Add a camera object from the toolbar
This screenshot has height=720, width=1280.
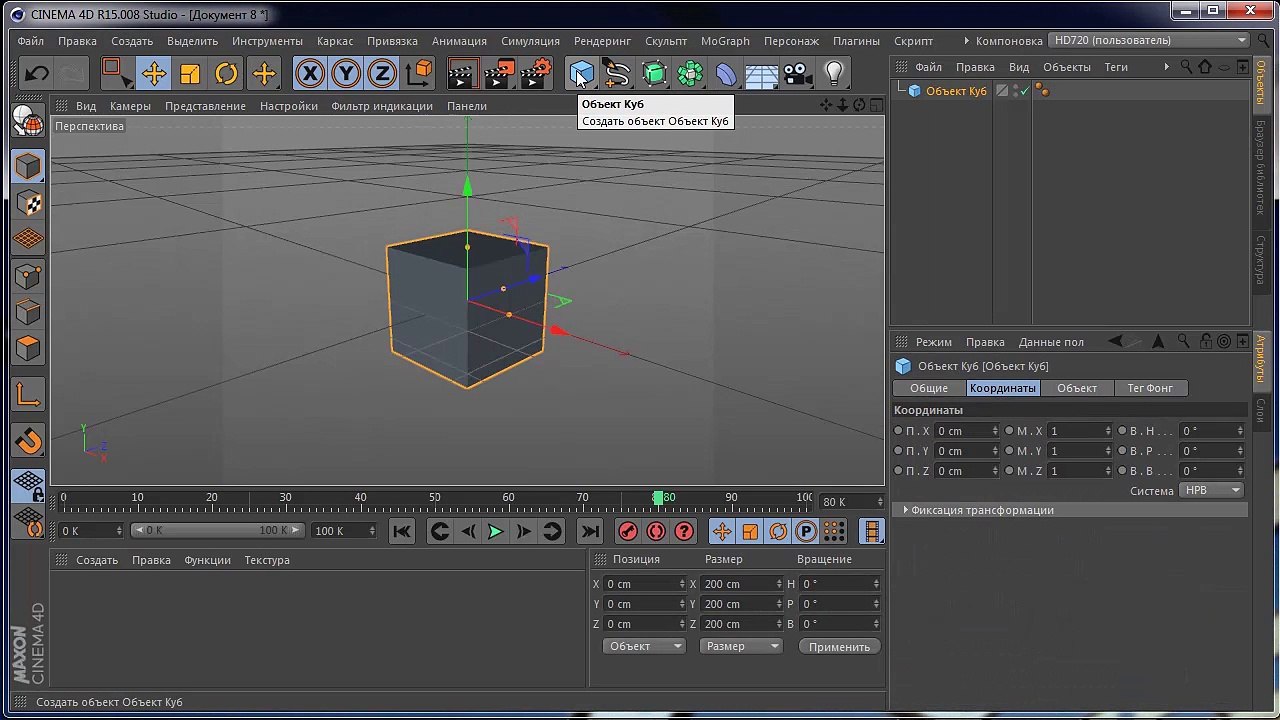798,73
